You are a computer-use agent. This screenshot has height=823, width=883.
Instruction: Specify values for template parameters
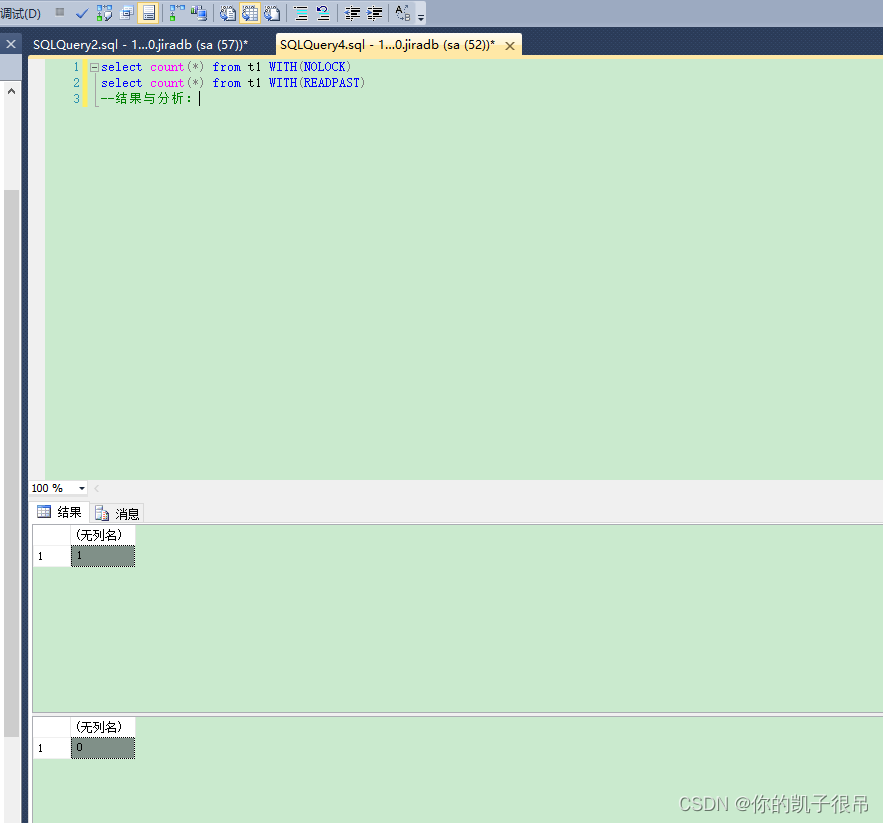pos(403,13)
